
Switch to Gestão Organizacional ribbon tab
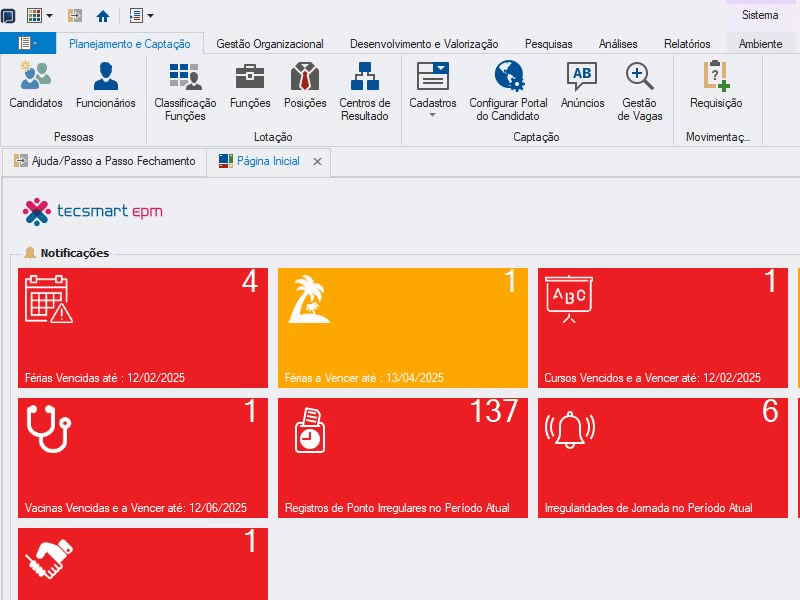click(x=269, y=44)
